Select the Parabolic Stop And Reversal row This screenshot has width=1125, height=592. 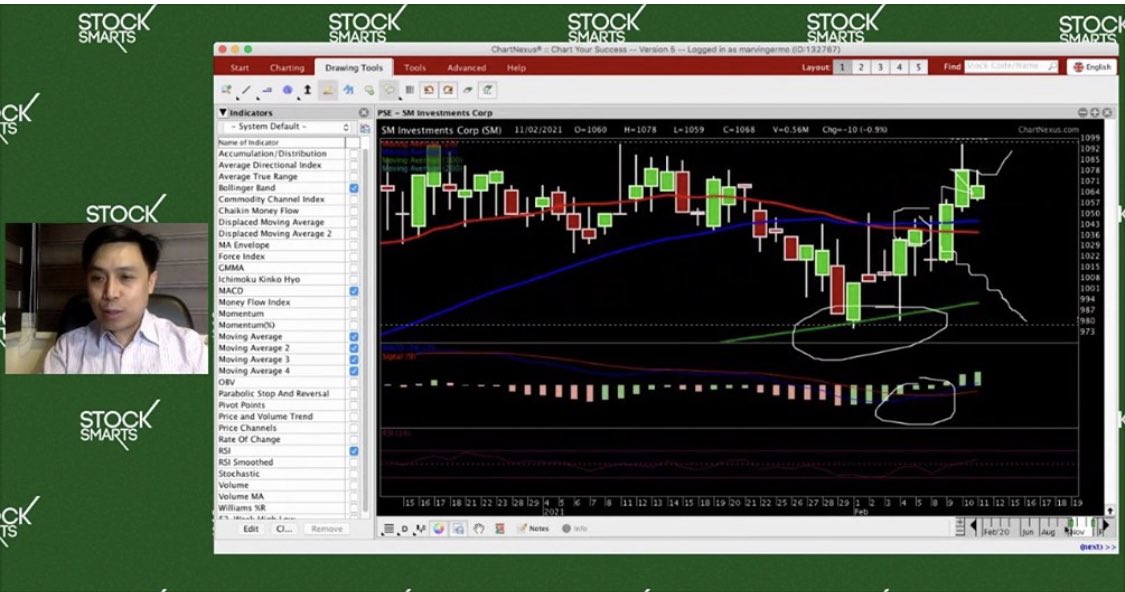(281, 394)
